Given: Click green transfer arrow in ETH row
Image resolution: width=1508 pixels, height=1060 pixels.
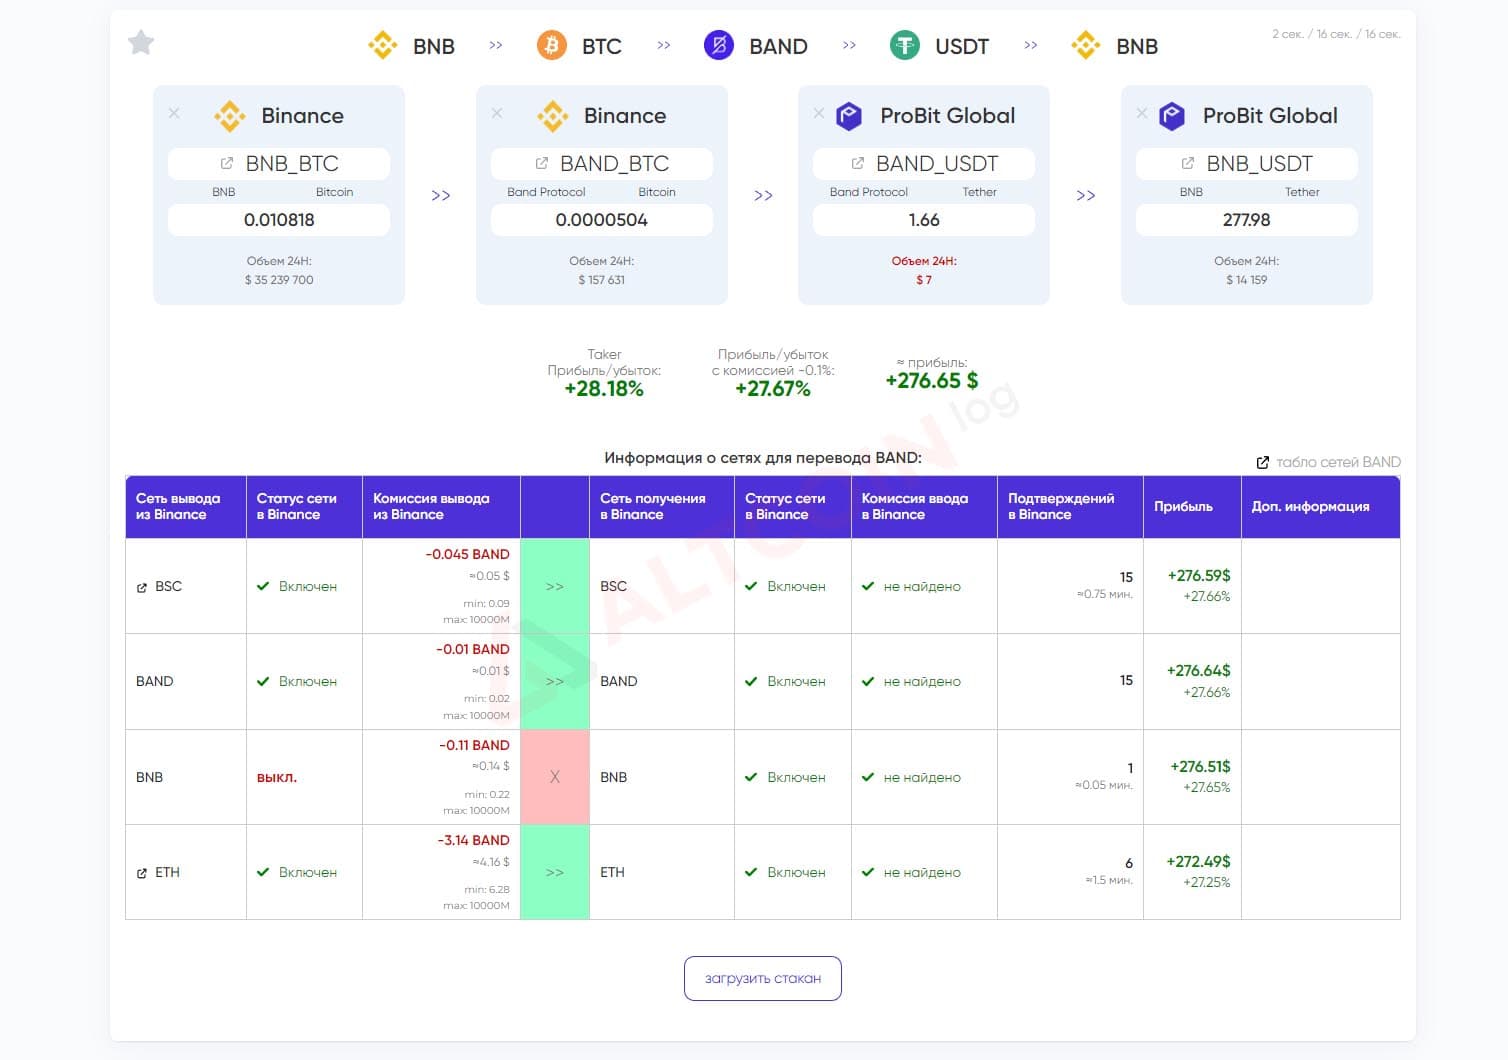Looking at the screenshot, I should coord(555,872).
